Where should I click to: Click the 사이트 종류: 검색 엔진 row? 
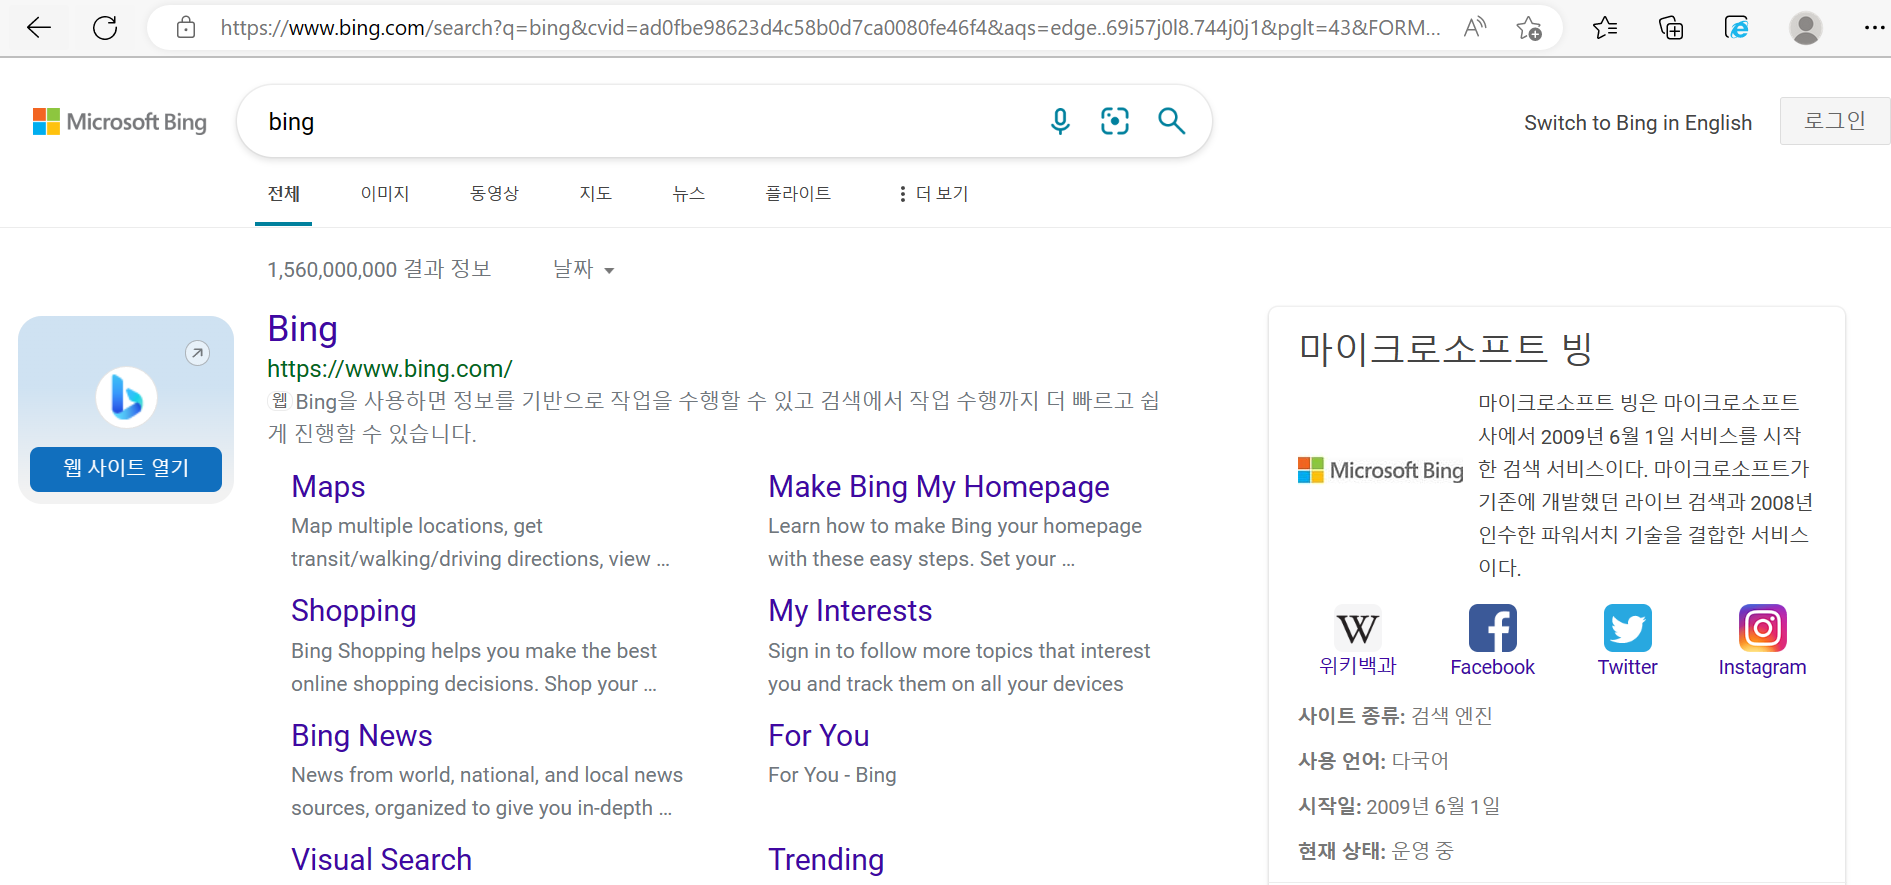[x=1395, y=716]
